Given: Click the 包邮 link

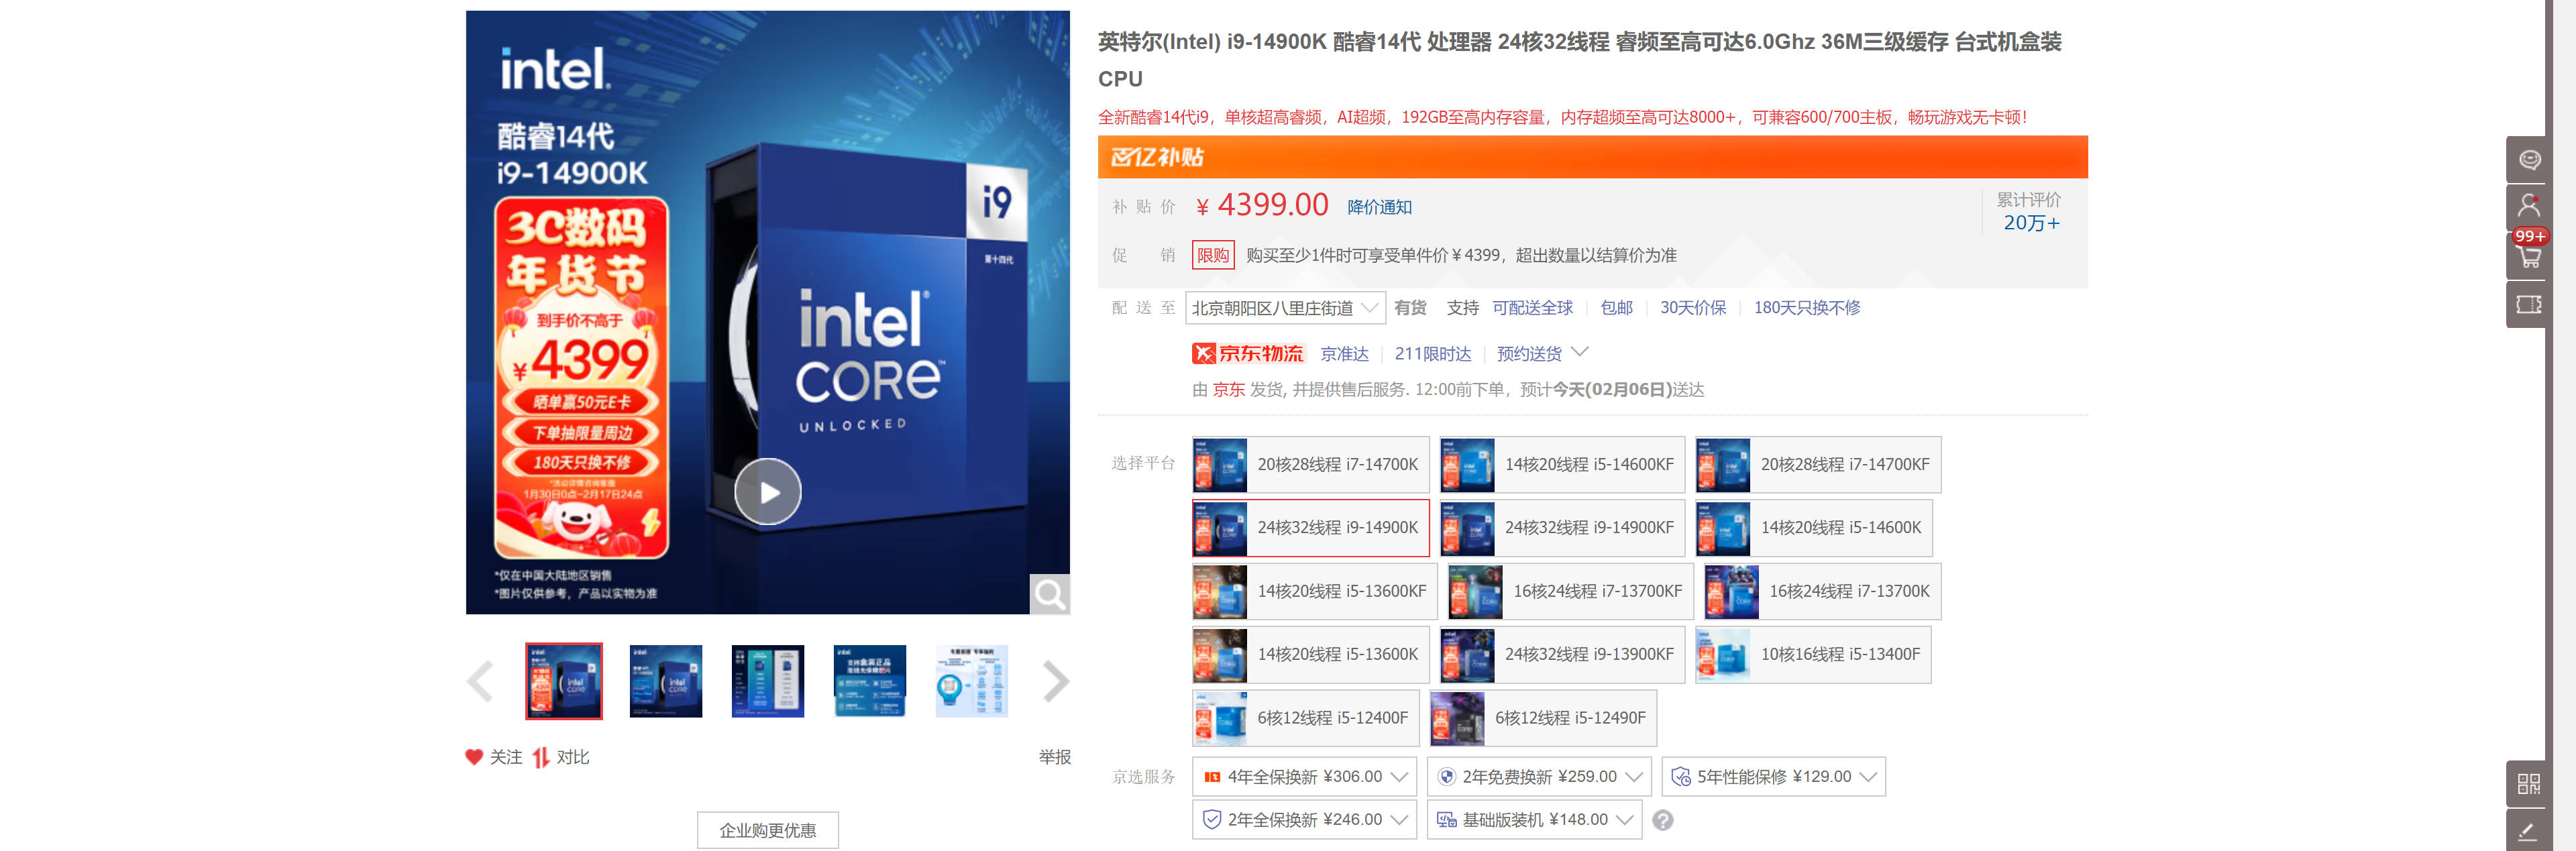Looking at the screenshot, I should point(1616,308).
